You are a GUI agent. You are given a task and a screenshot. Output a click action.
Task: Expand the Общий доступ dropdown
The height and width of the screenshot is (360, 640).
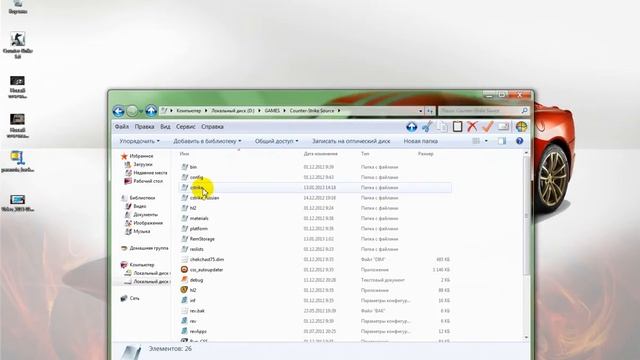tap(276, 141)
